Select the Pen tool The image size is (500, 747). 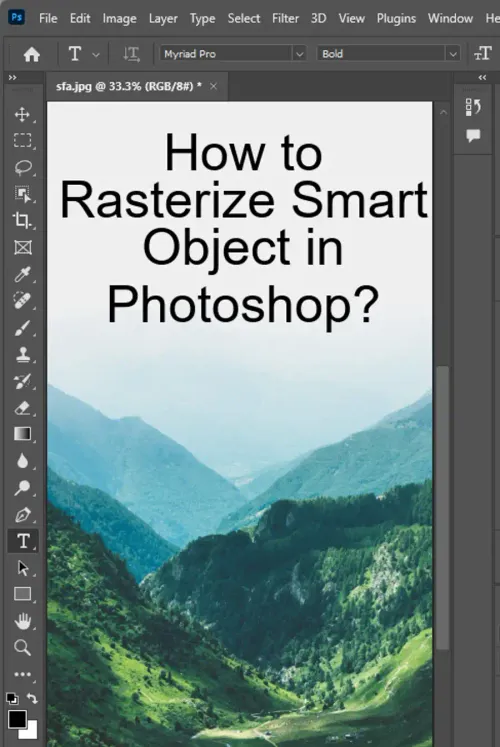[22, 515]
